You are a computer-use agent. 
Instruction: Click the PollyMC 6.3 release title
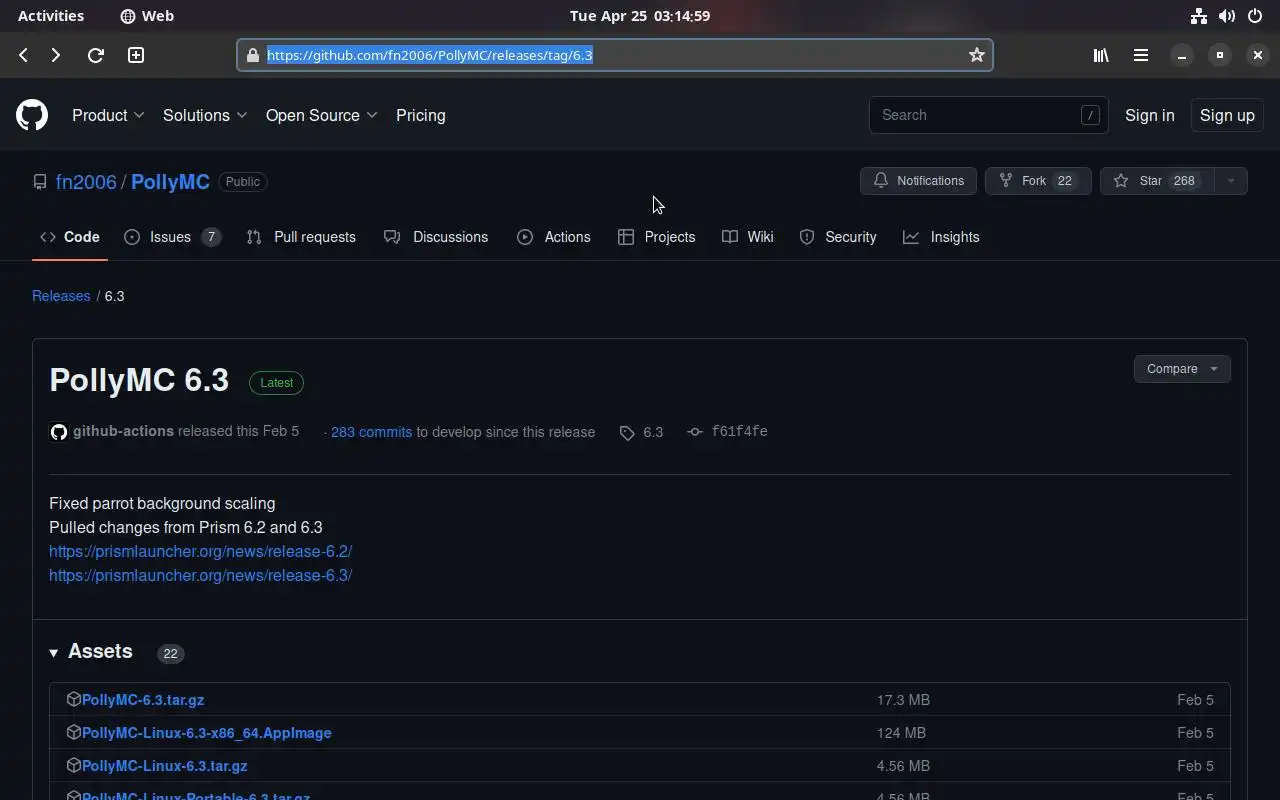click(x=139, y=380)
